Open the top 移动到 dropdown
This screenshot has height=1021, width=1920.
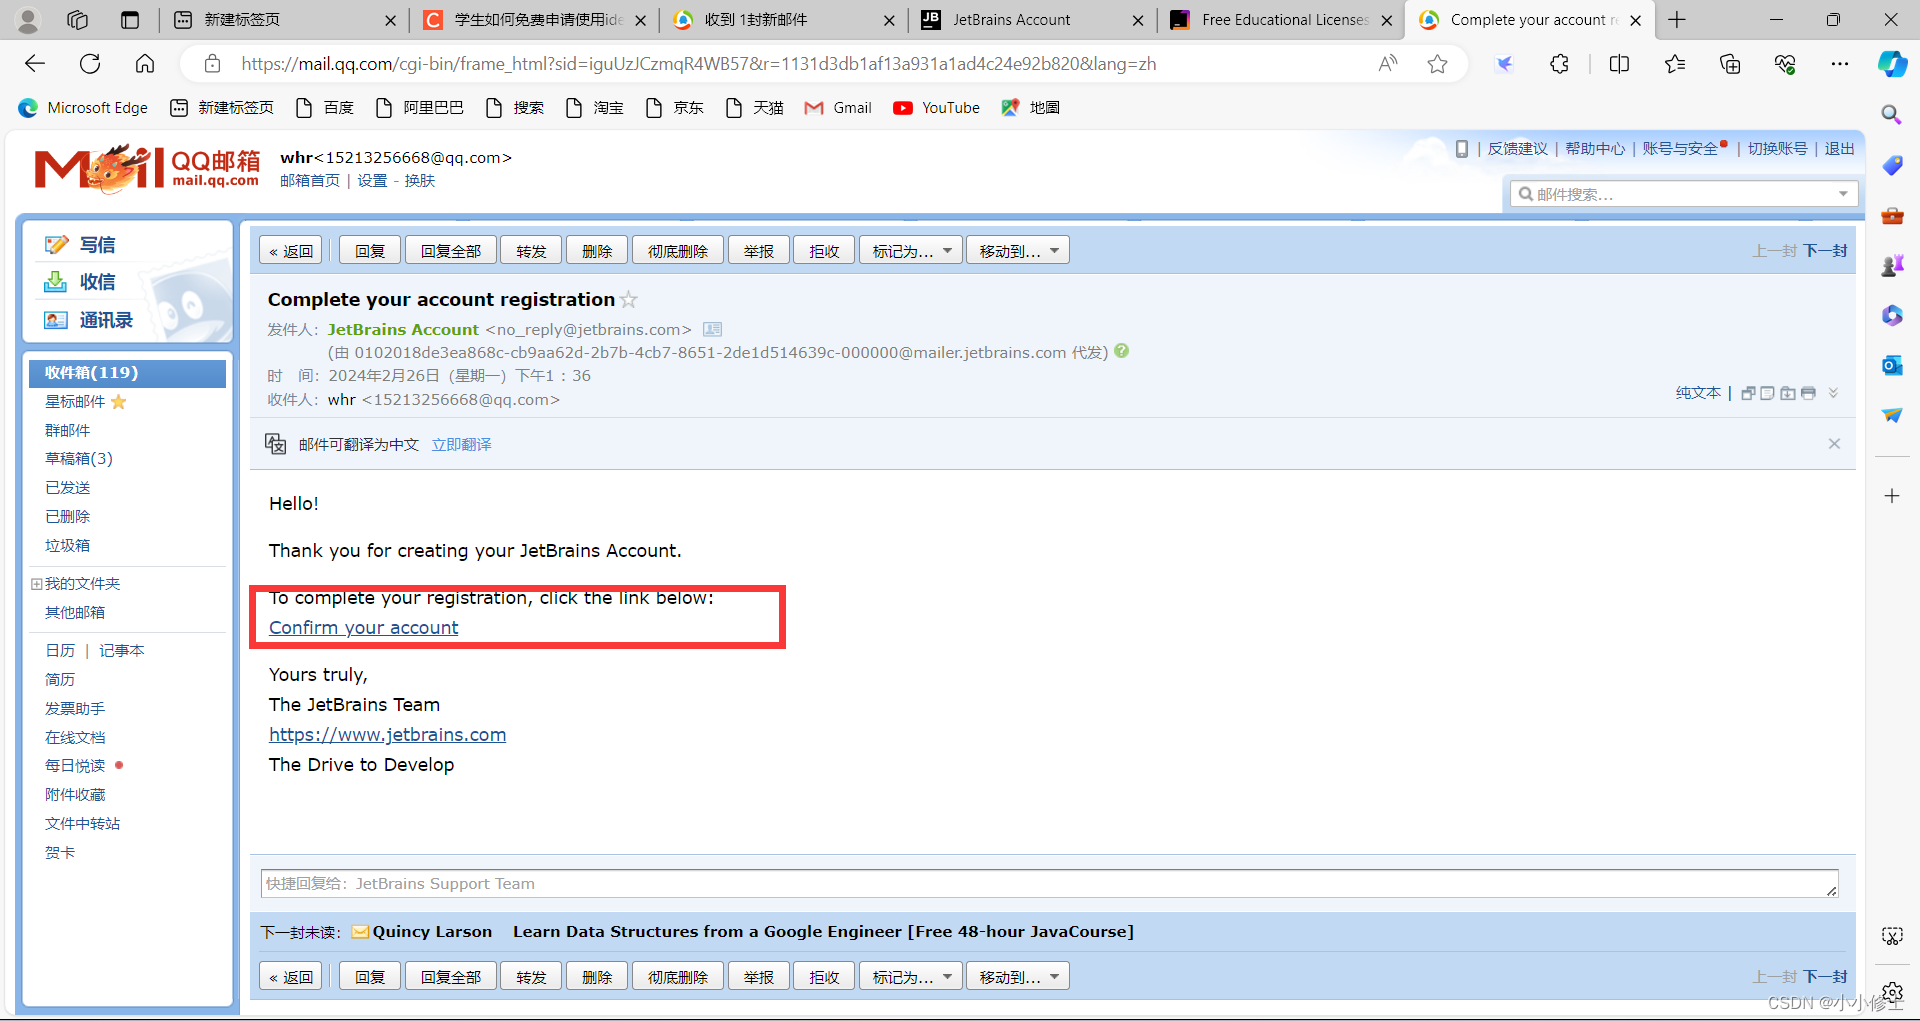coord(1018,251)
